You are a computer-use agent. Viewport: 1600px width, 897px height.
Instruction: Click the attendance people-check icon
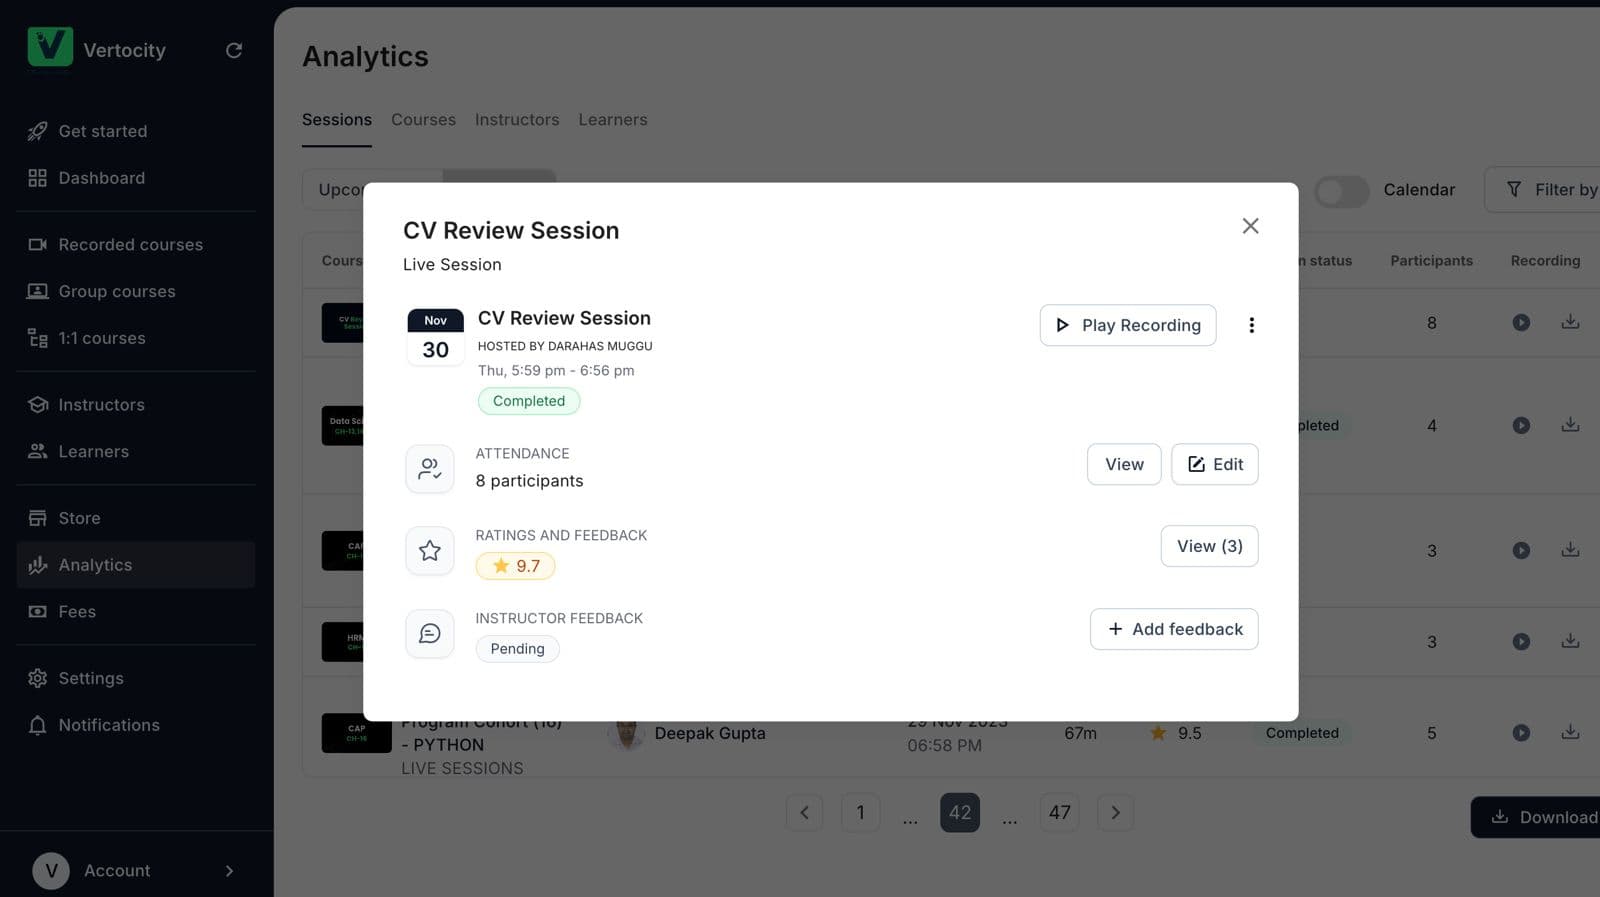(x=430, y=469)
